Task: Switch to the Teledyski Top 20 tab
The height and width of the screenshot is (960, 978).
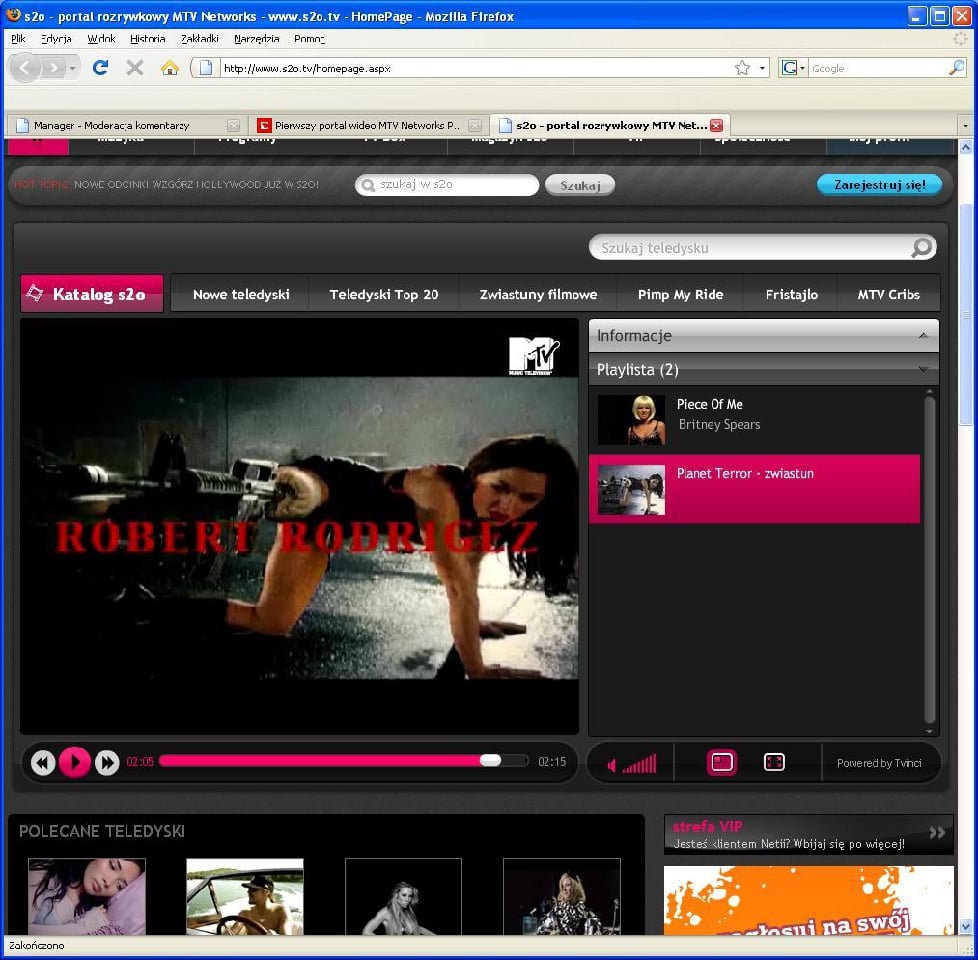Action: [x=383, y=294]
